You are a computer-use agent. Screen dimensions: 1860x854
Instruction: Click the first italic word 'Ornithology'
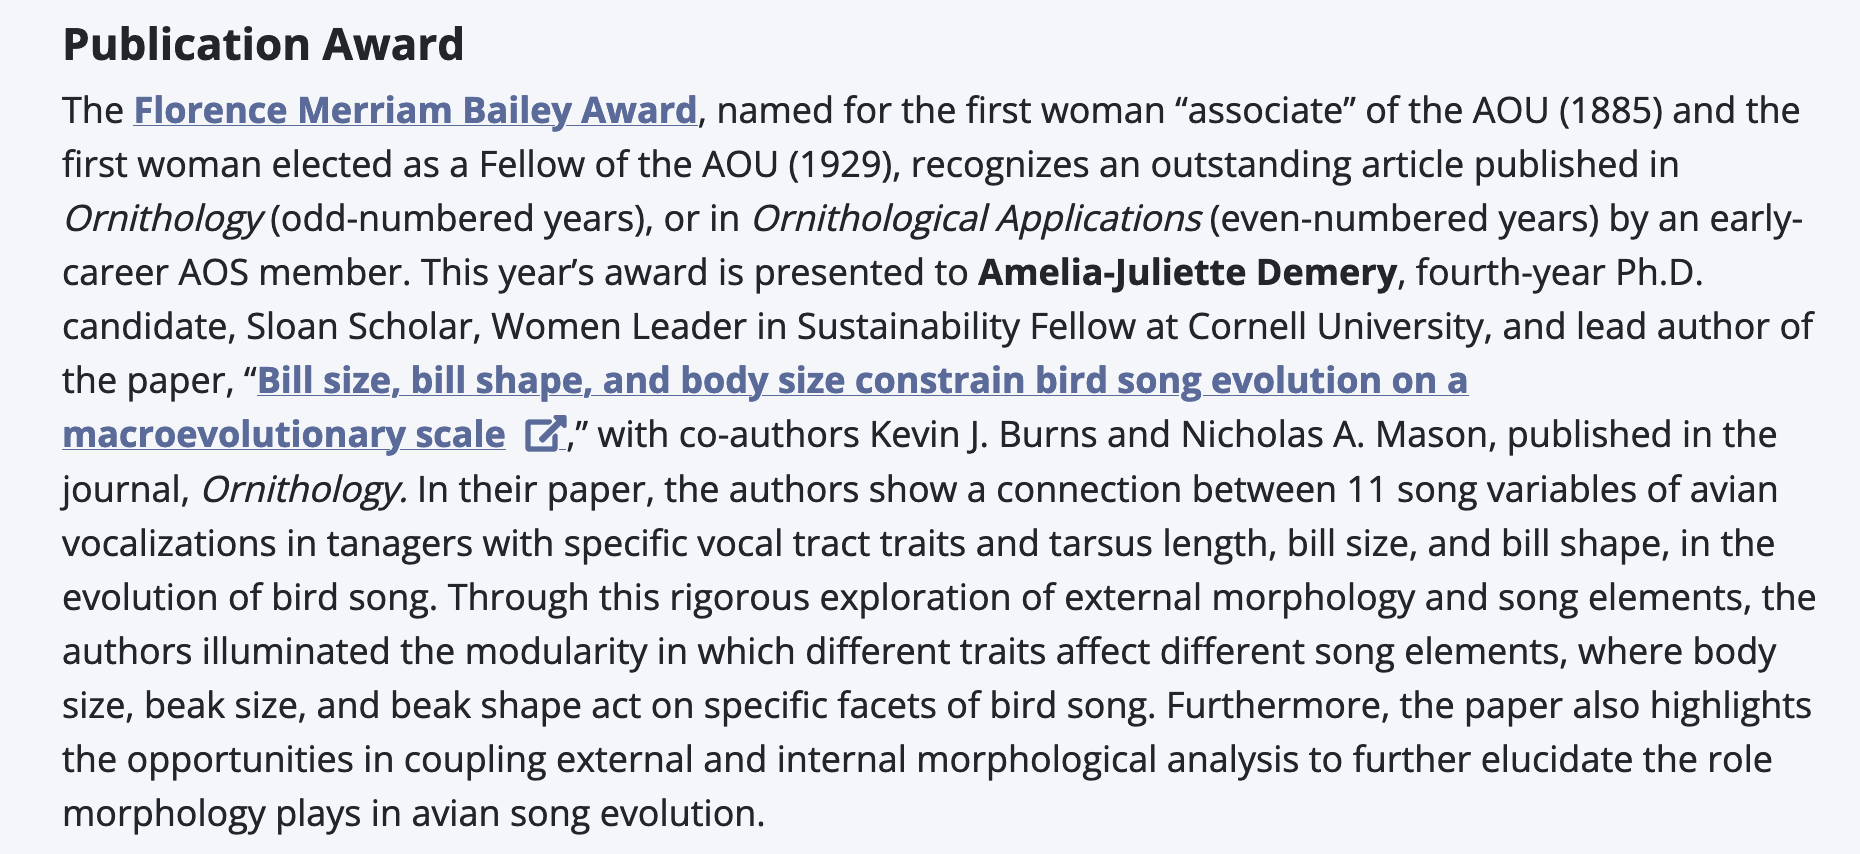tap(163, 219)
